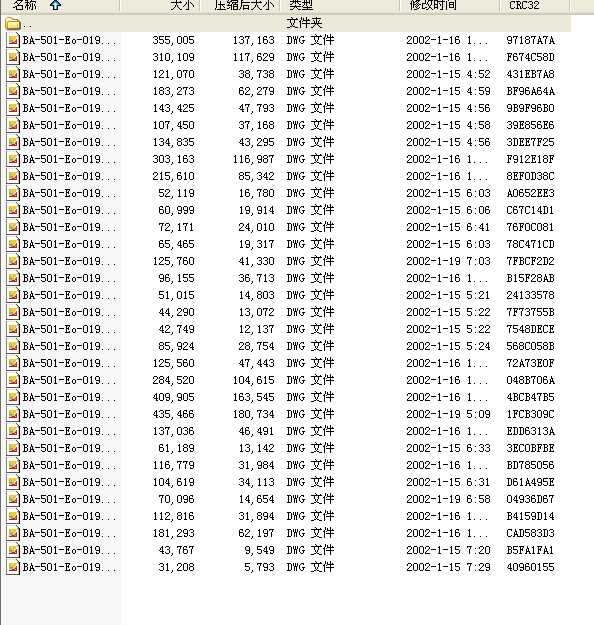Click modified time 2002-1-19 5:09

(x=448, y=415)
